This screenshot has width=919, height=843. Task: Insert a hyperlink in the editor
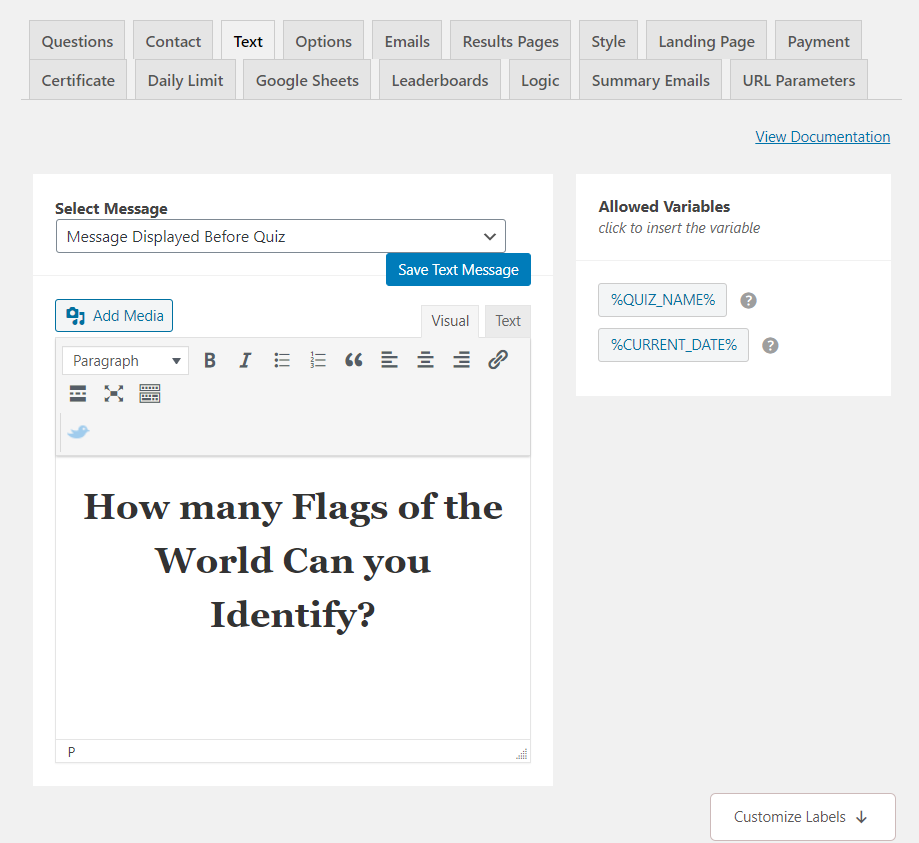click(497, 360)
